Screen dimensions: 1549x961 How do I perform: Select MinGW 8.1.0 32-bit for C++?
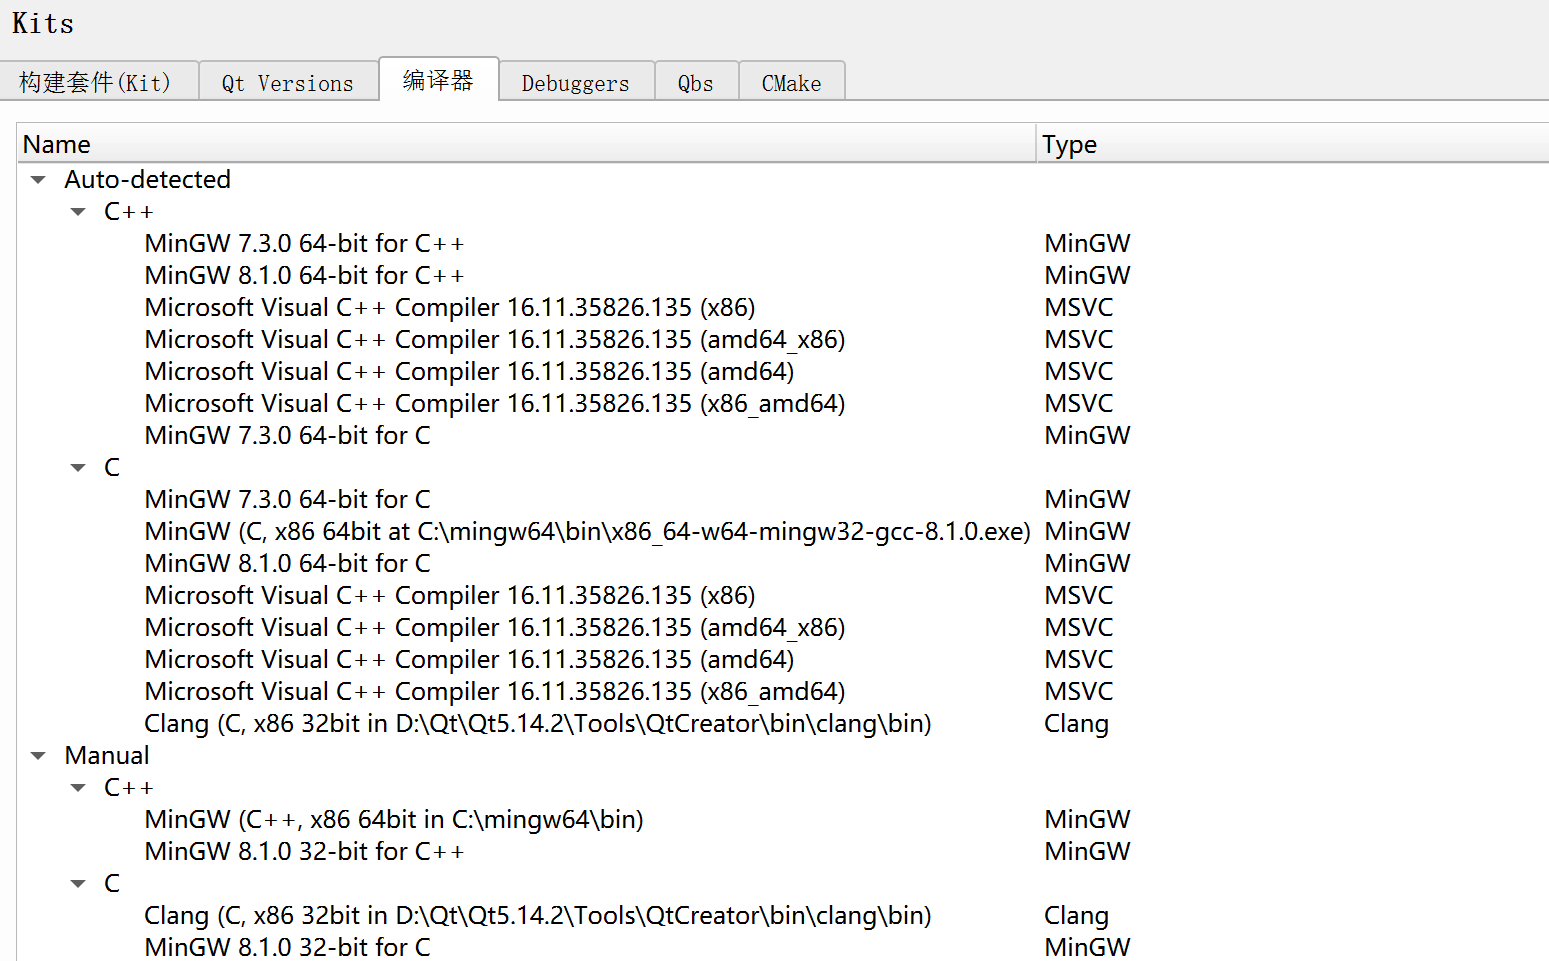click(305, 851)
